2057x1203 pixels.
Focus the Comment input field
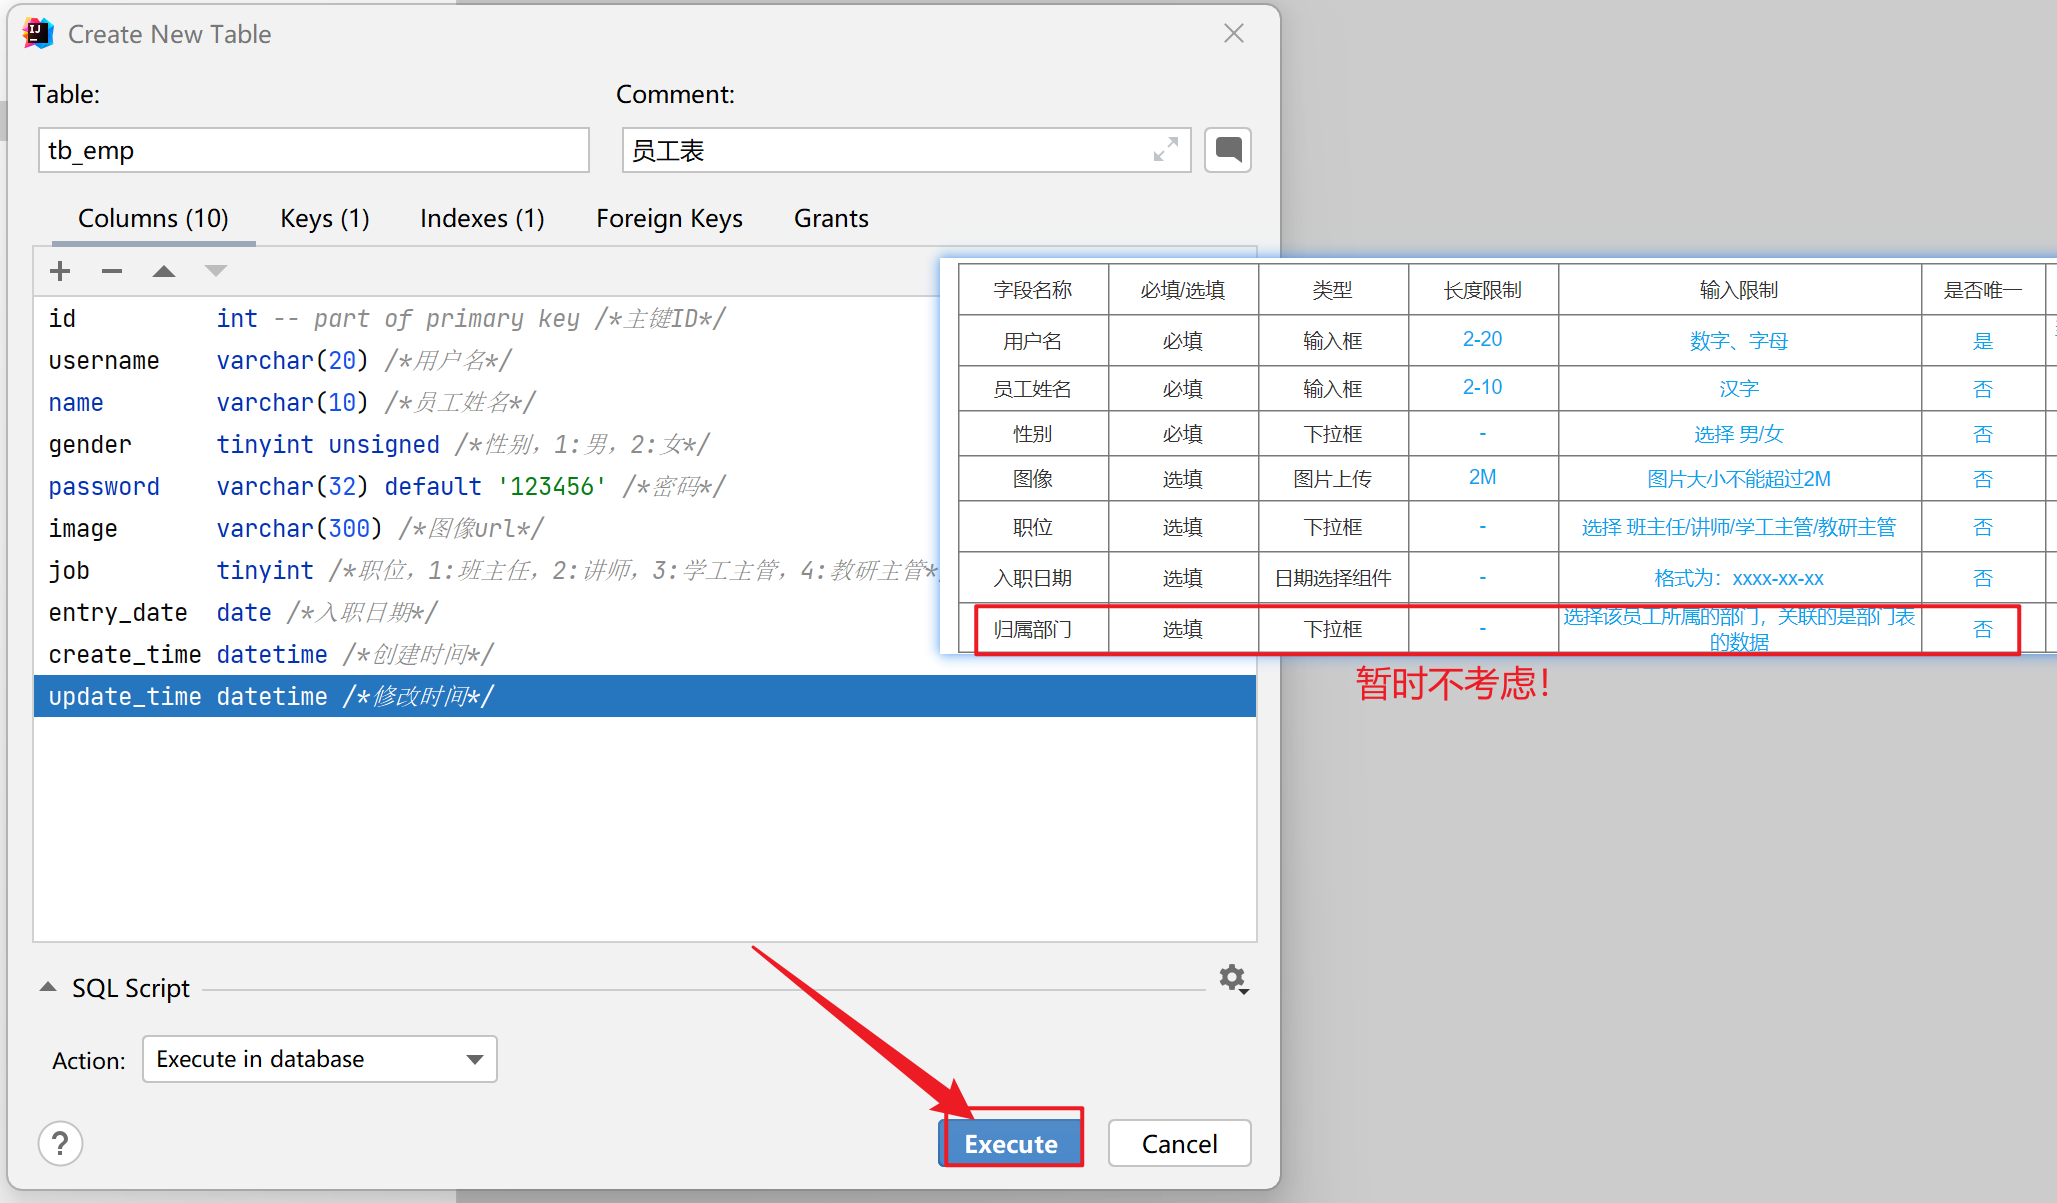907,150
